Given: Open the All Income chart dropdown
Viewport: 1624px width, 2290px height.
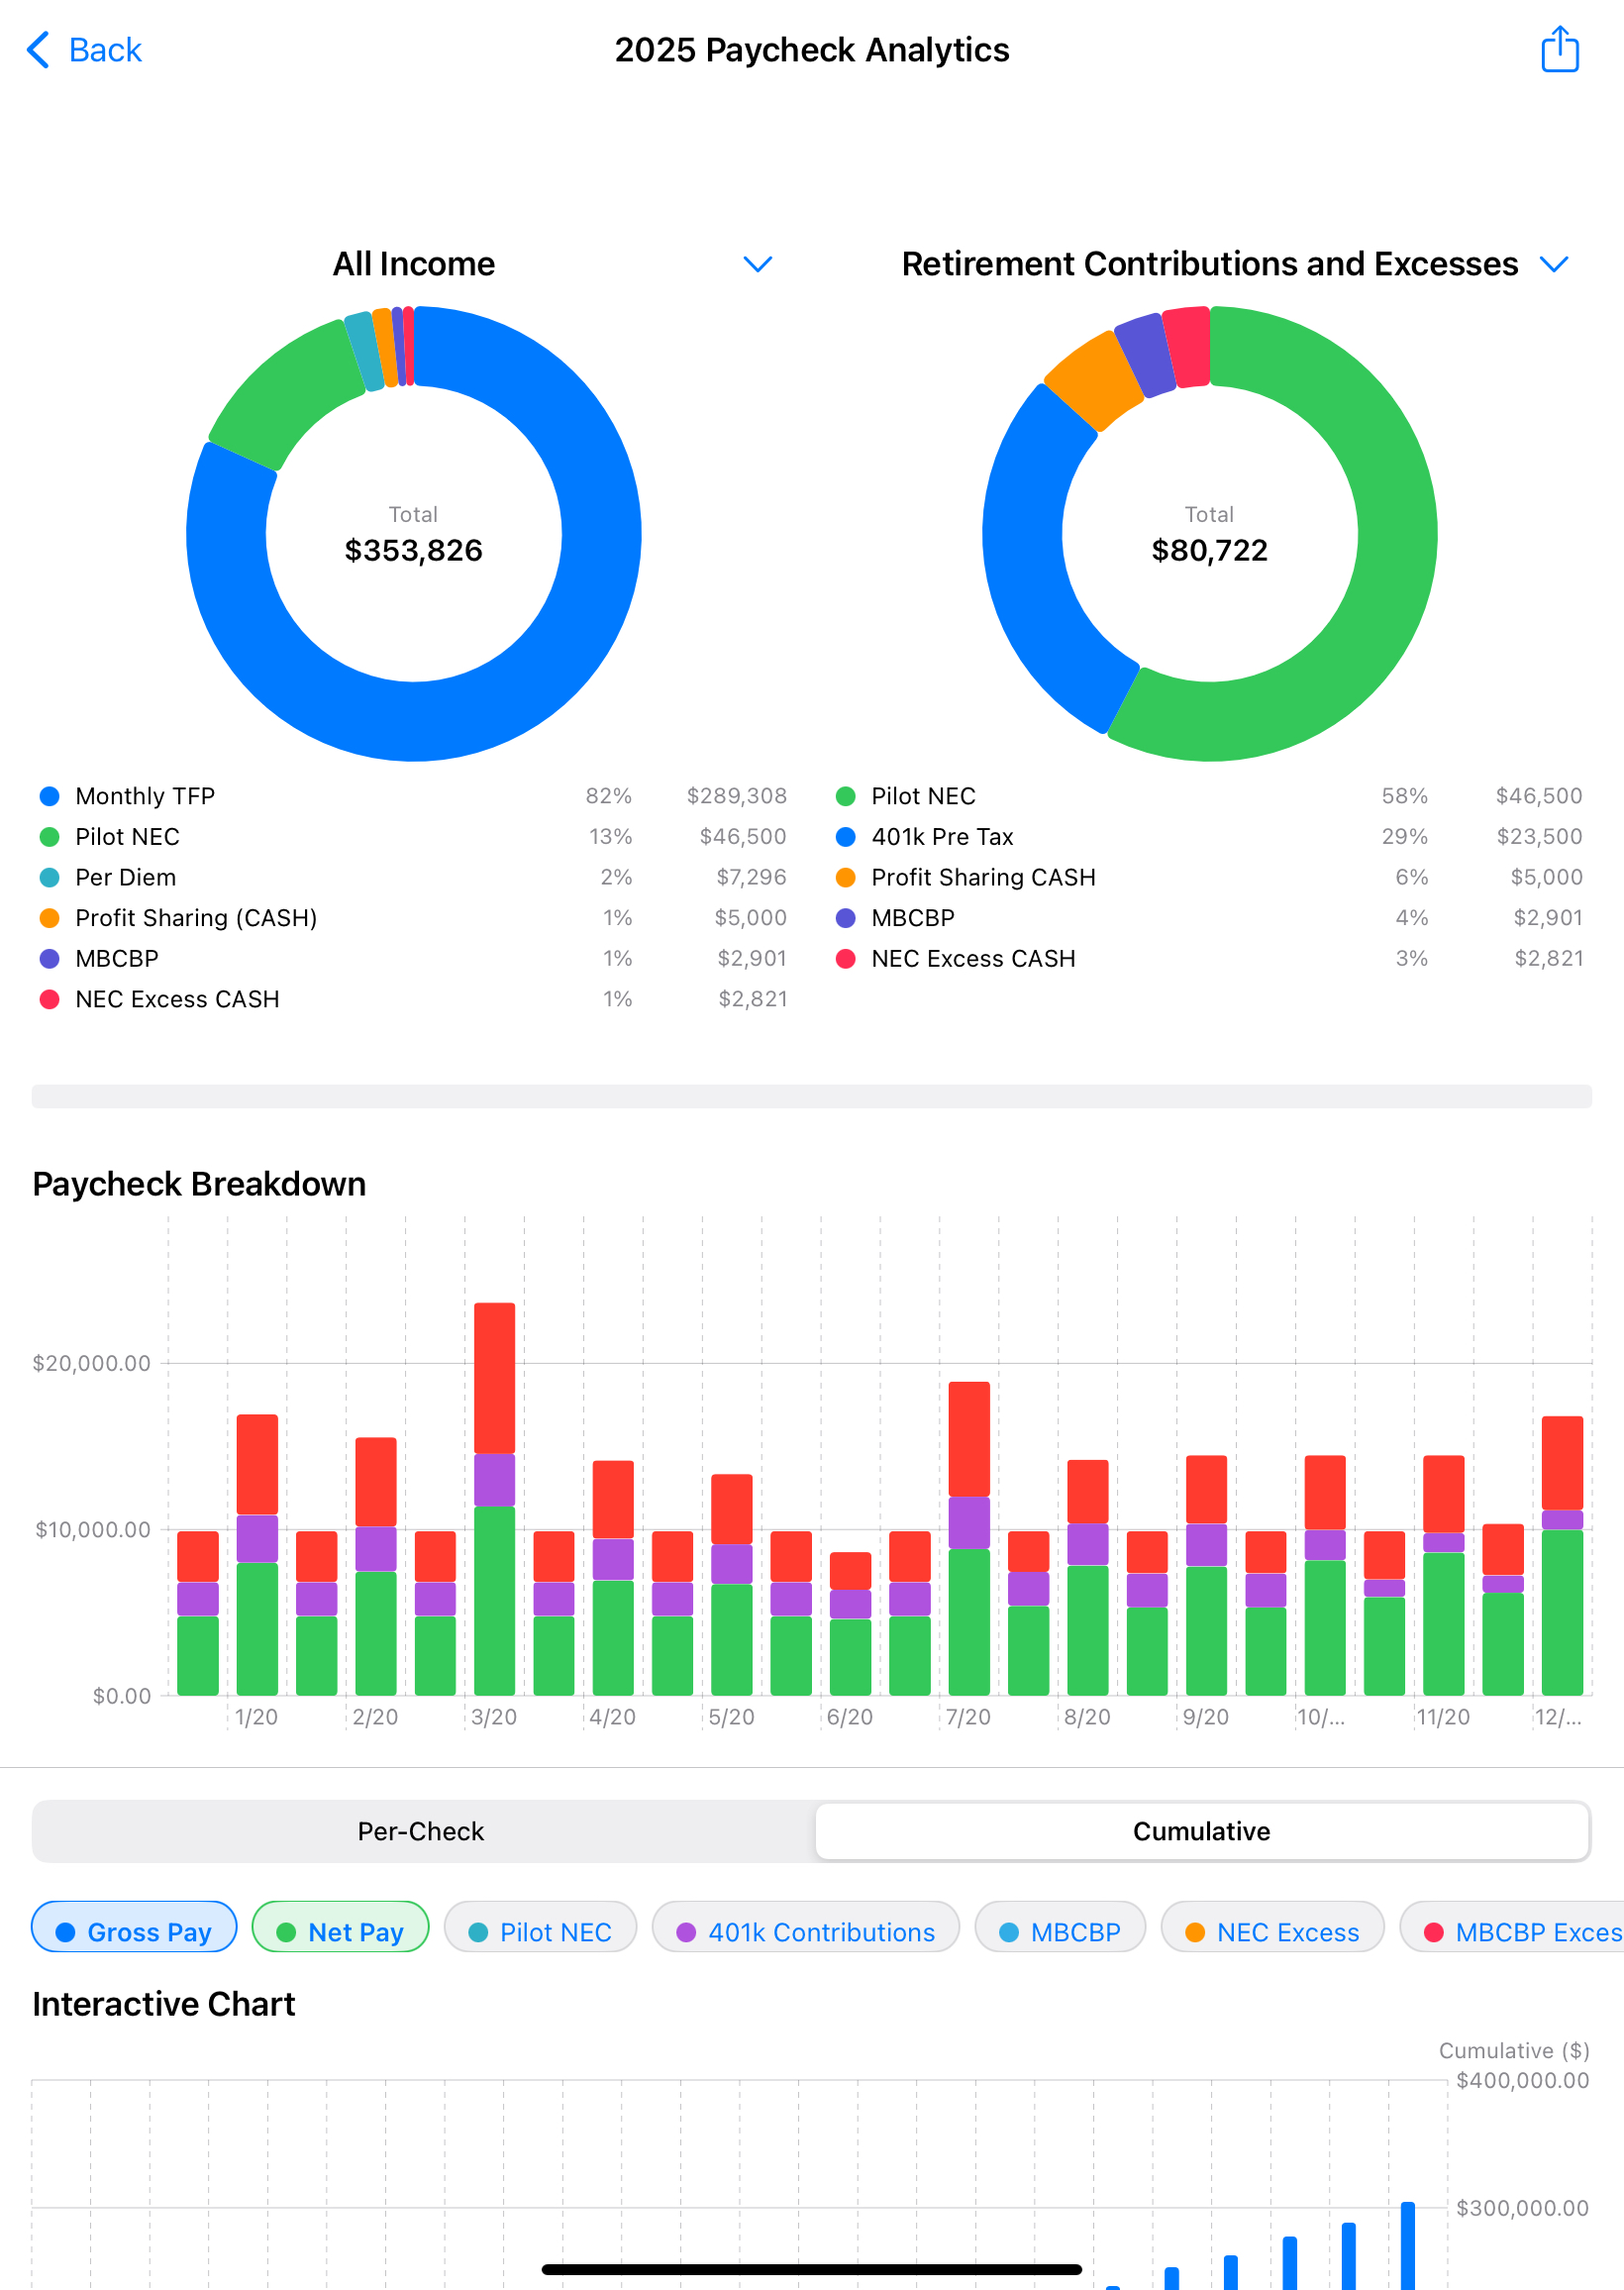Looking at the screenshot, I should pos(757,264).
